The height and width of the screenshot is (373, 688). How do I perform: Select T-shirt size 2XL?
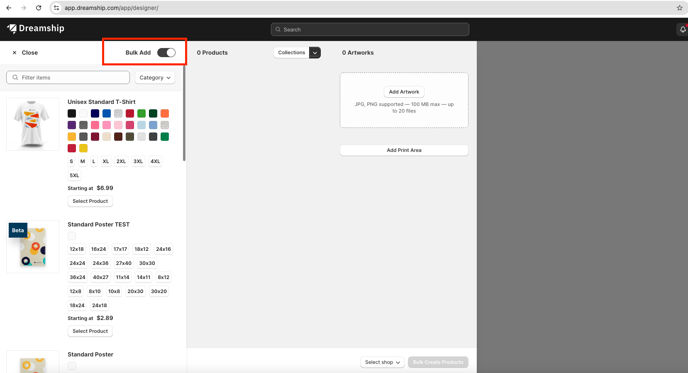(121, 161)
